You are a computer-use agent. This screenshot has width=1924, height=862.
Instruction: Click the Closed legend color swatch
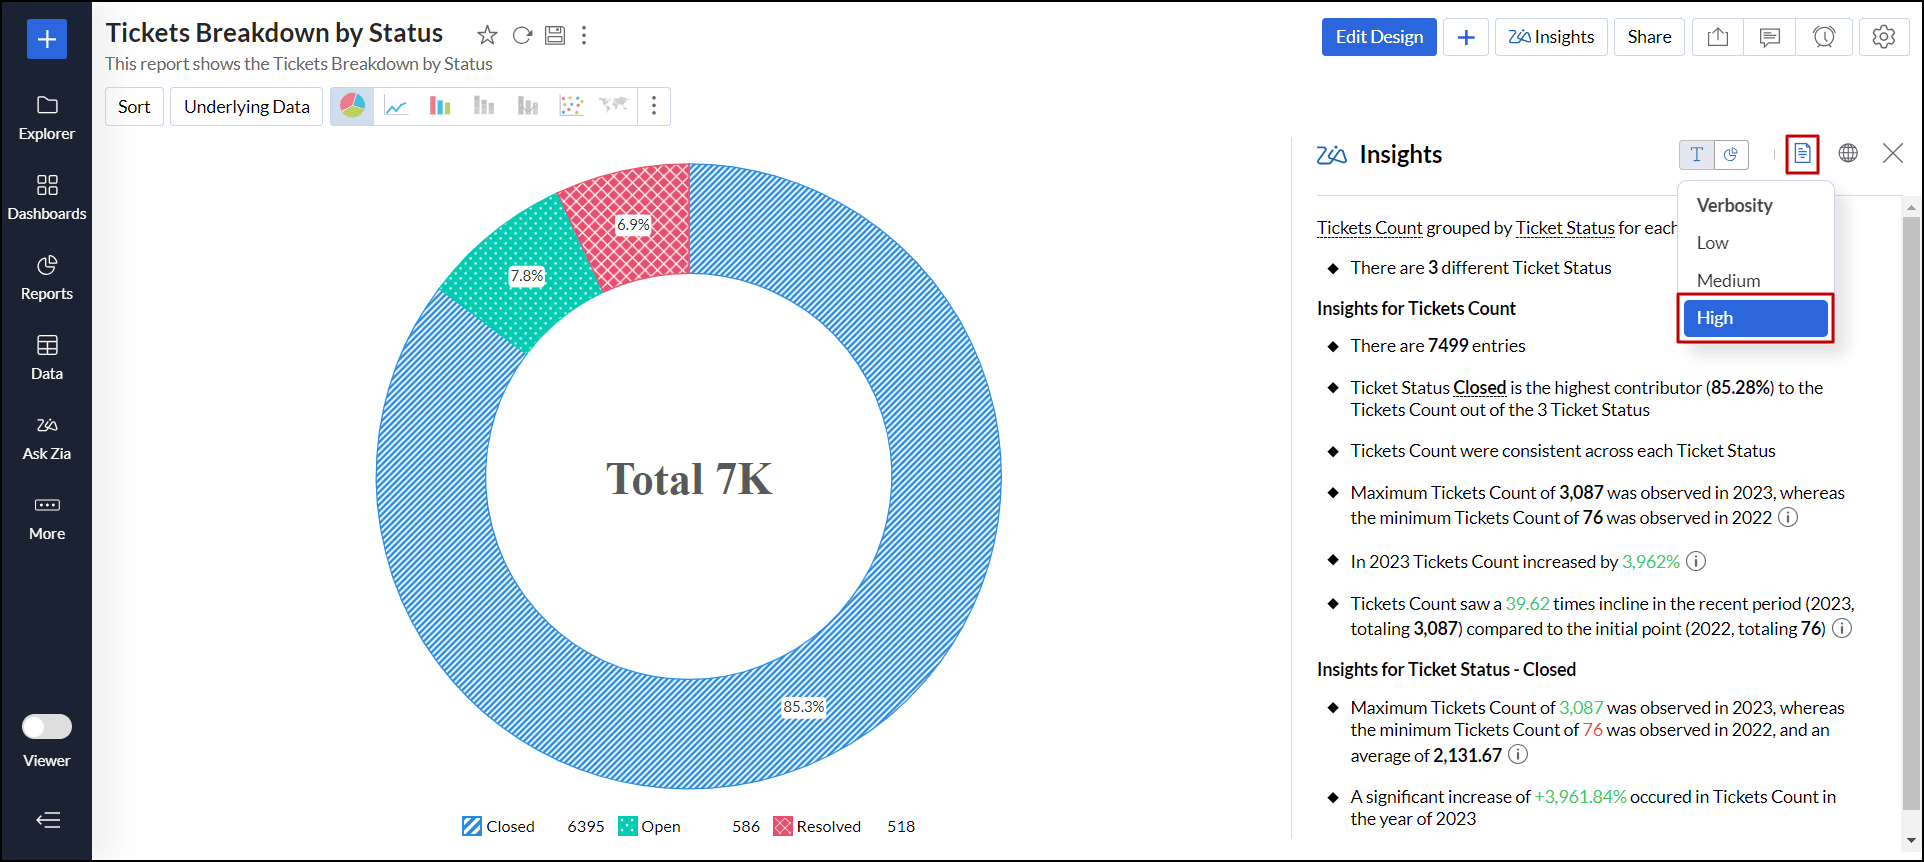click(x=472, y=826)
